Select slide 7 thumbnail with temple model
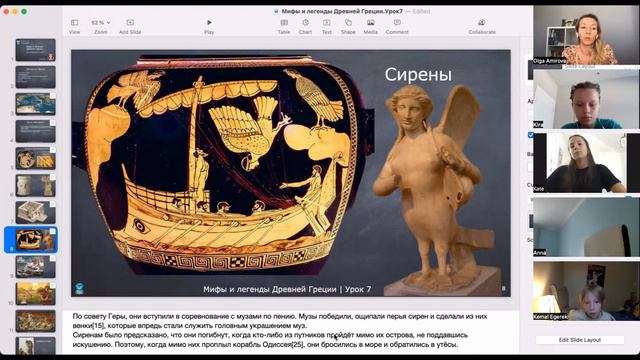 click(x=36, y=212)
